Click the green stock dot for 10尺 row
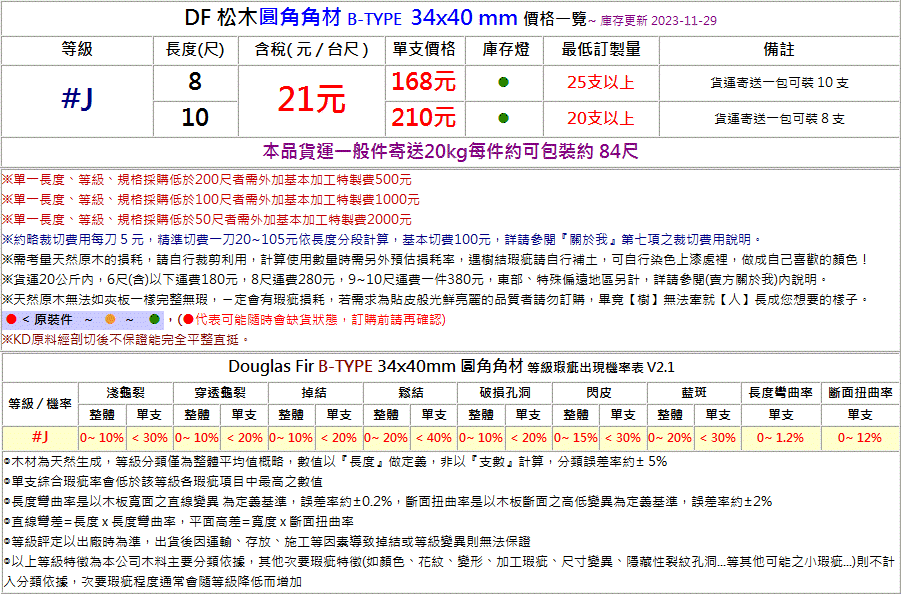Viewport: 901px width, 594px height. 503,117
